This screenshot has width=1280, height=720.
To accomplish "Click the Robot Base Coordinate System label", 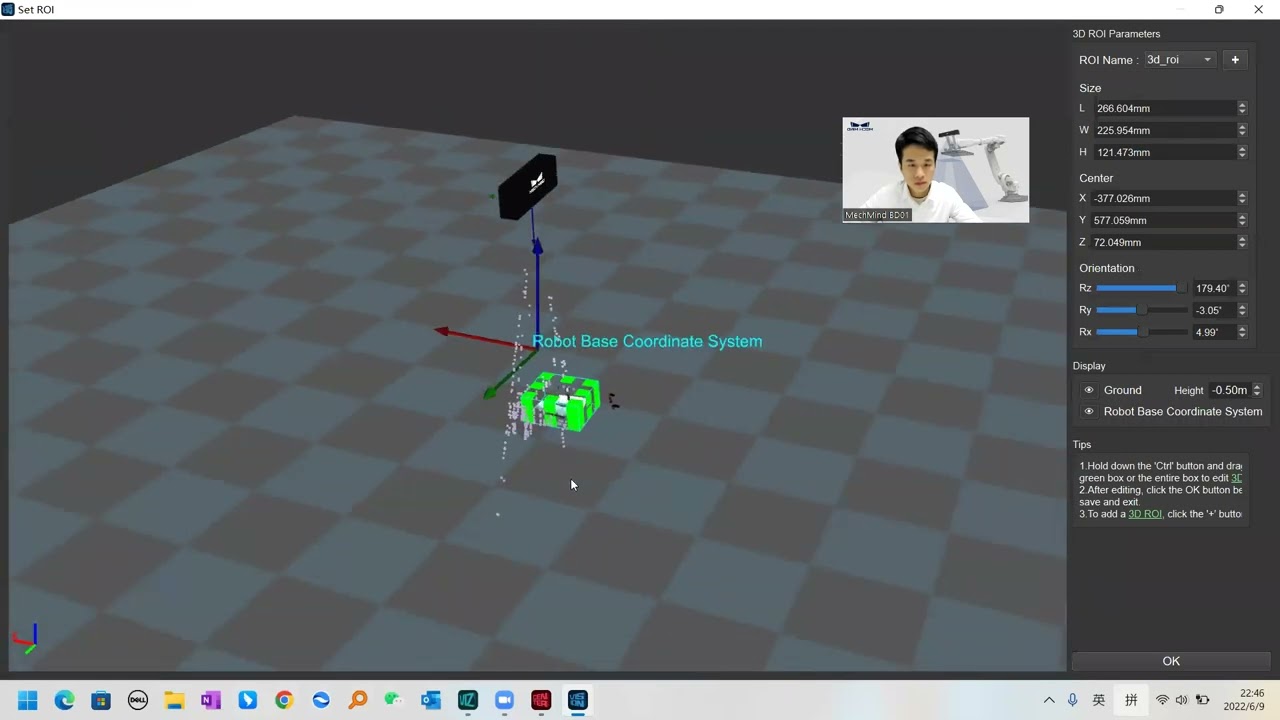I will pos(647,341).
